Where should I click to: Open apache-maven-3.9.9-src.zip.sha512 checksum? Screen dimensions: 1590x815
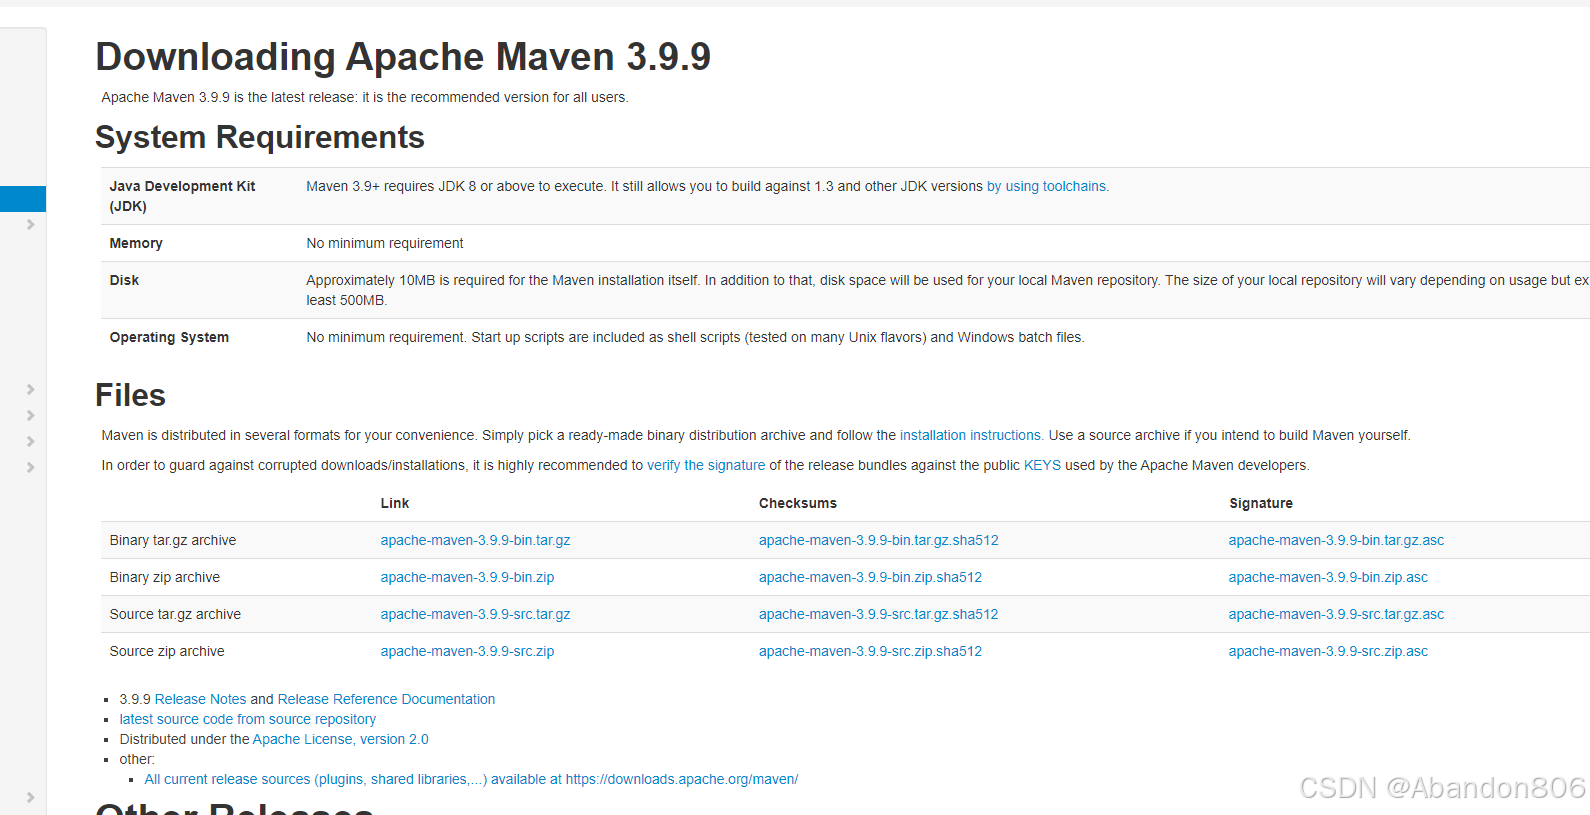[870, 651]
